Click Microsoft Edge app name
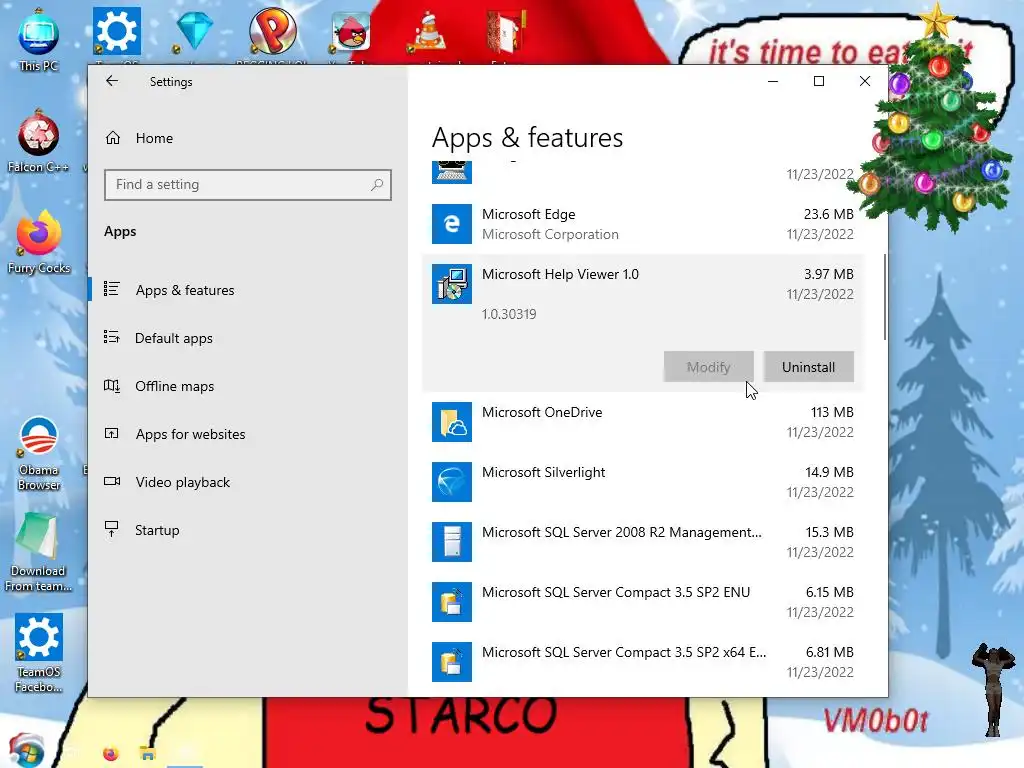The height and width of the screenshot is (768, 1024). (528, 214)
